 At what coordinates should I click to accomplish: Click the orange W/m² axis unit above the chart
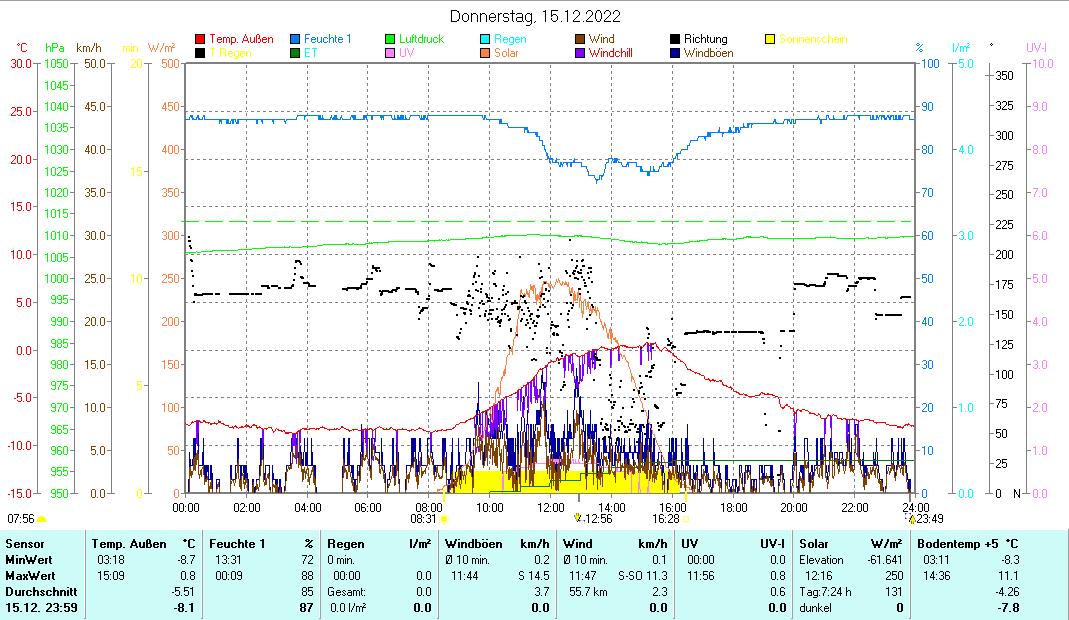(162, 48)
